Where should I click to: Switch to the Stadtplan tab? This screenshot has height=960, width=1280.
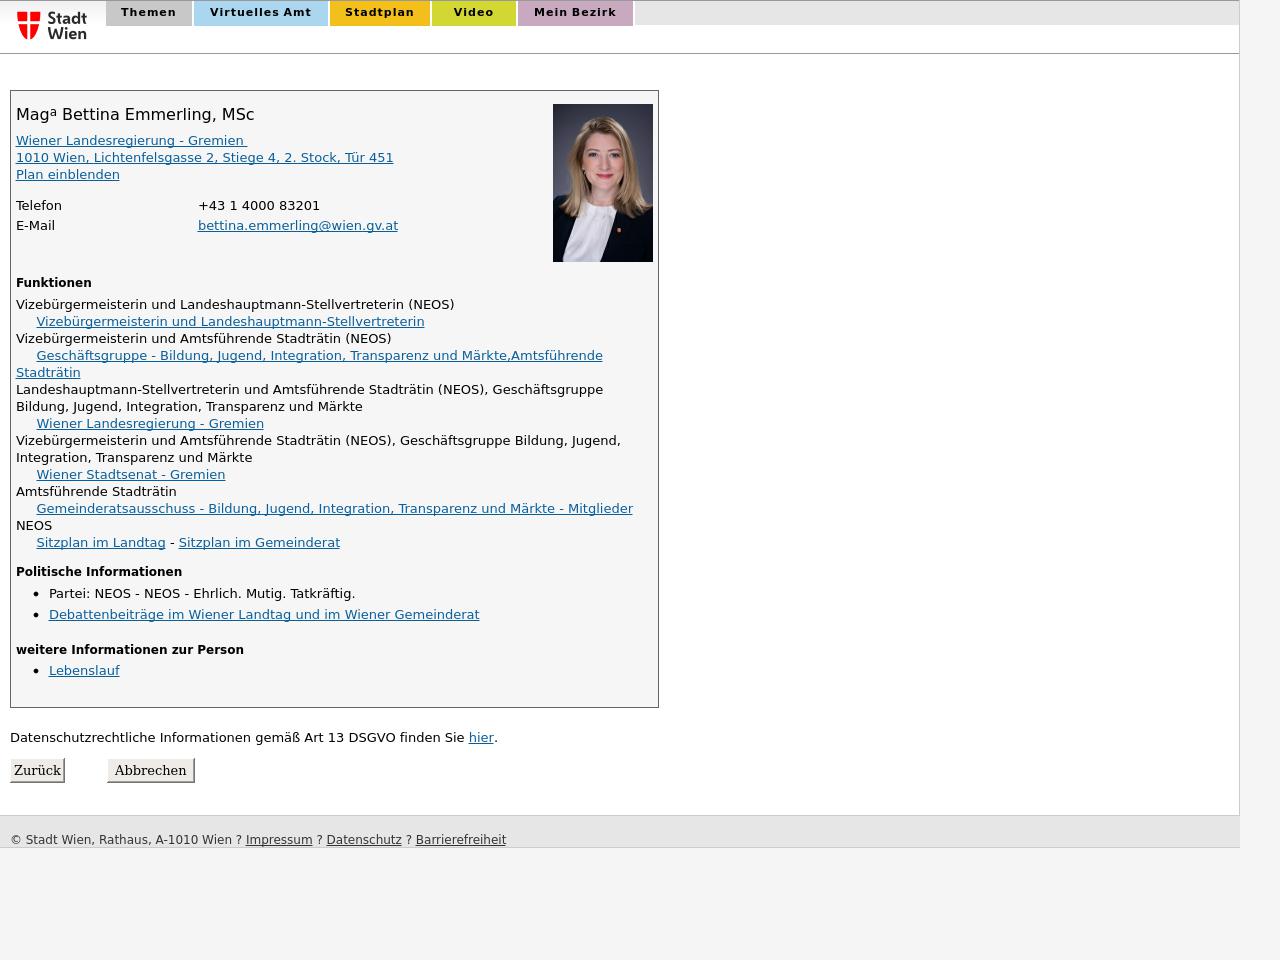[x=379, y=13]
